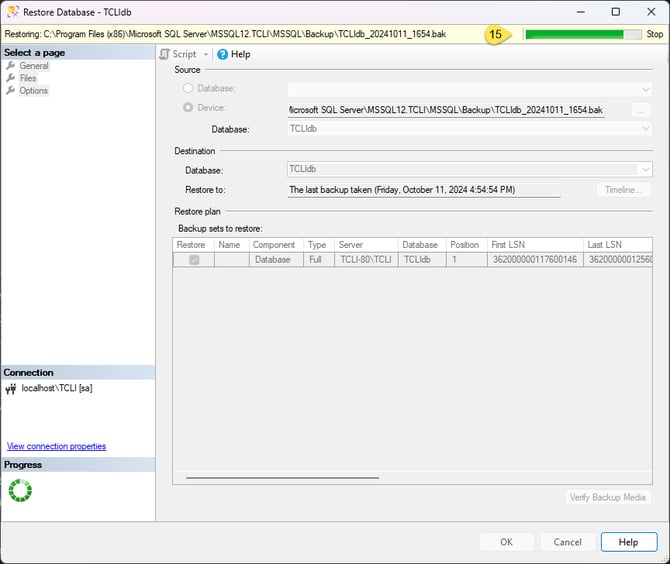Click the SSMS database icon in title bar
Viewport: 670px width, 564px height.
point(12,12)
